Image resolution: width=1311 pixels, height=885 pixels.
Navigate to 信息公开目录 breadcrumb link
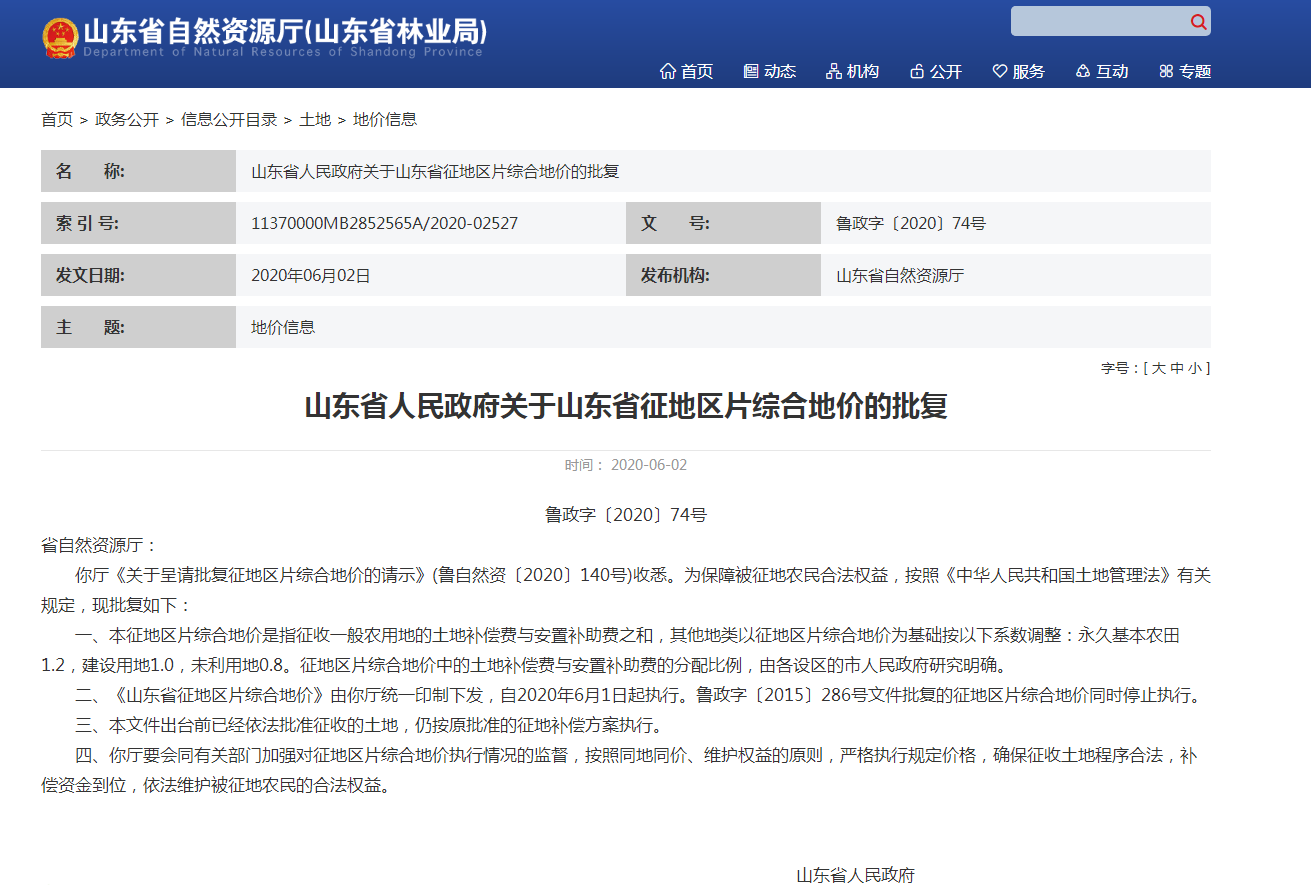(229, 120)
